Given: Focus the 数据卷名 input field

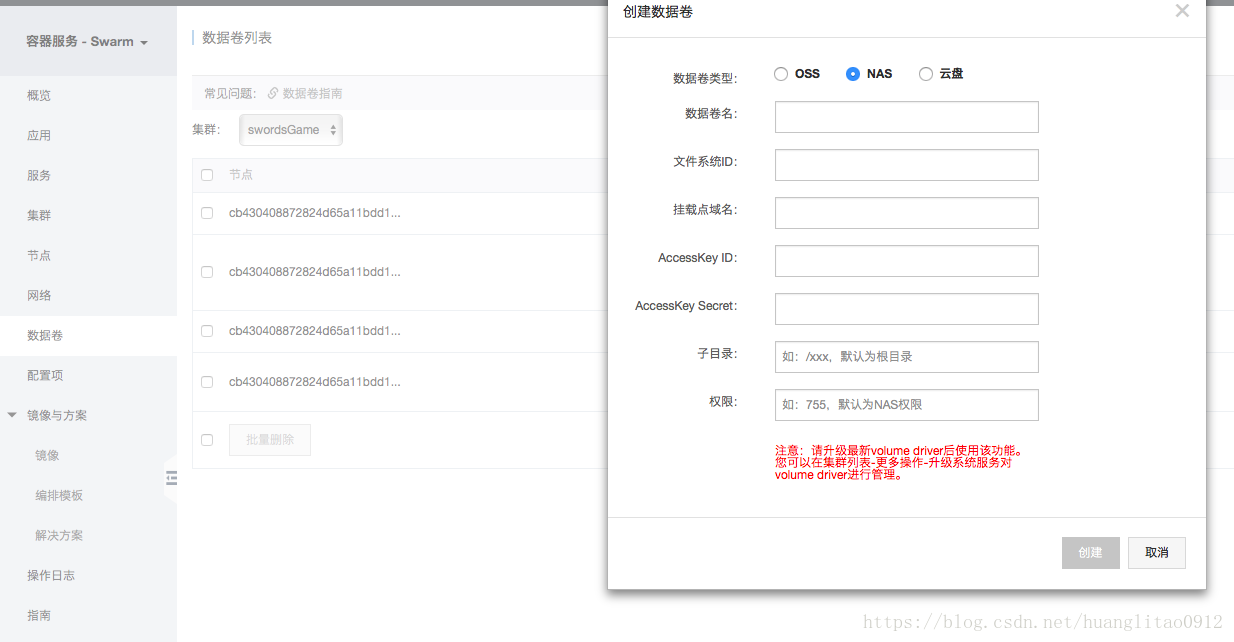Looking at the screenshot, I should click(x=907, y=117).
